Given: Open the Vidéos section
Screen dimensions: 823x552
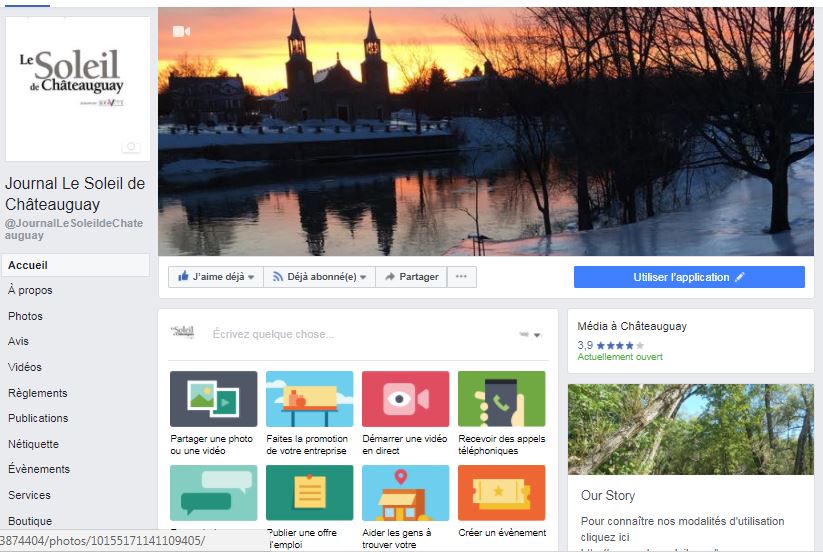Looking at the screenshot, I should pos(25,367).
